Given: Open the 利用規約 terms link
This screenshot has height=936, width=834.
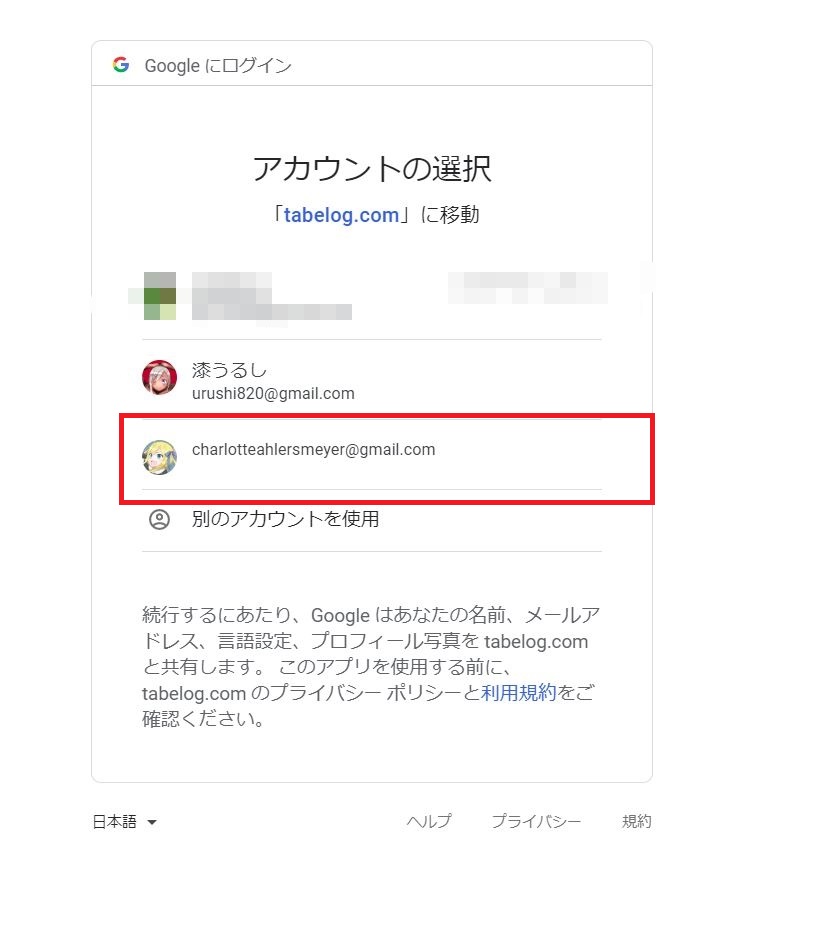Looking at the screenshot, I should click(519, 692).
